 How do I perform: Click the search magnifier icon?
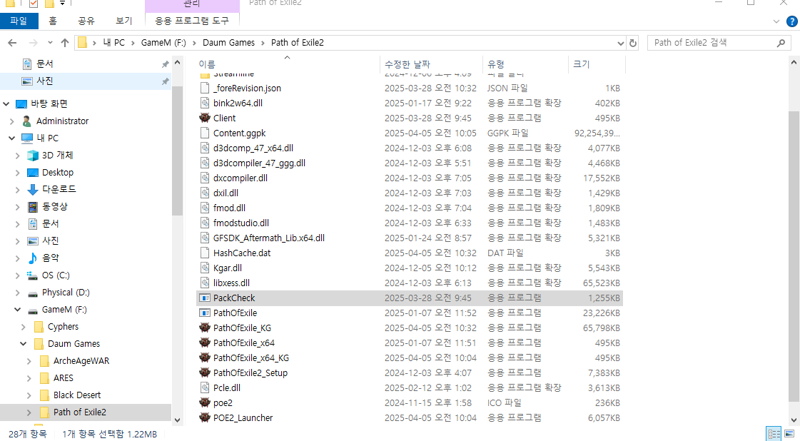pos(781,43)
